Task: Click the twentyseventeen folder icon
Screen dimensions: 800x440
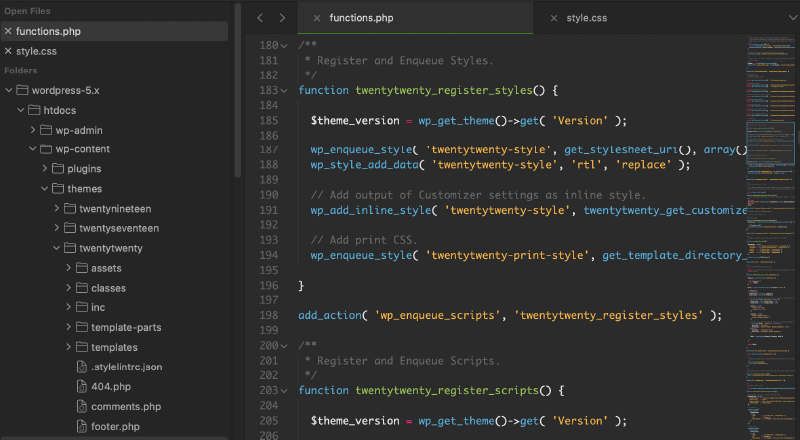Action: tap(70, 228)
